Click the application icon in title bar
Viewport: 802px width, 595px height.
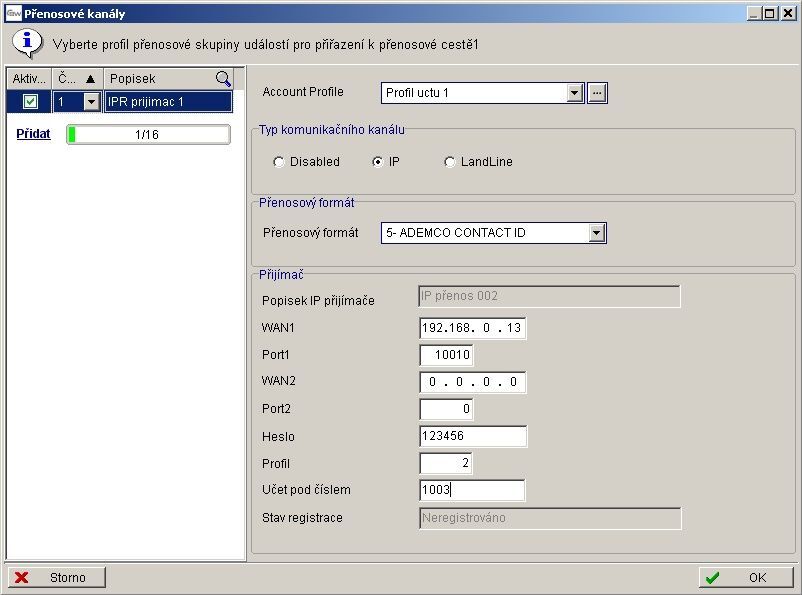coord(13,13)
